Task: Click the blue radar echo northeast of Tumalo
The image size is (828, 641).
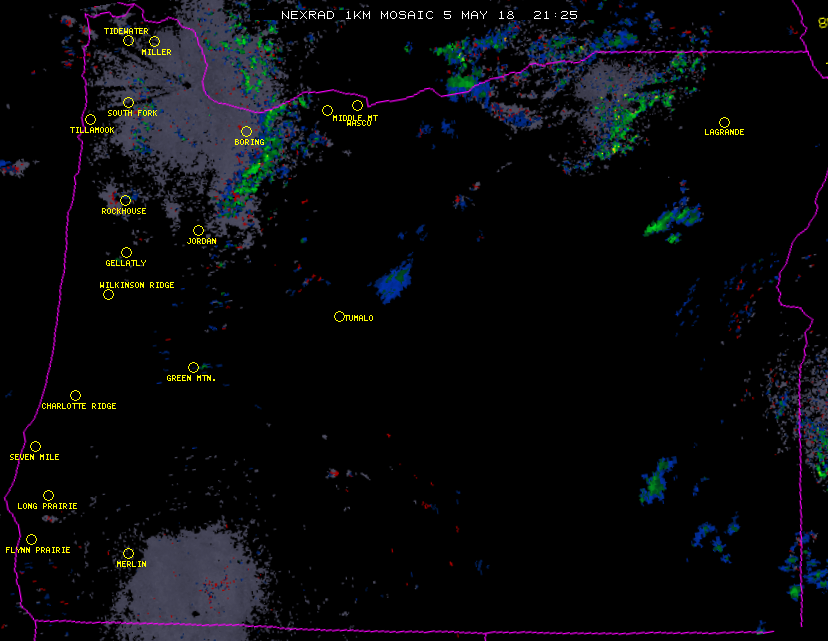Action: coord(396,284)
